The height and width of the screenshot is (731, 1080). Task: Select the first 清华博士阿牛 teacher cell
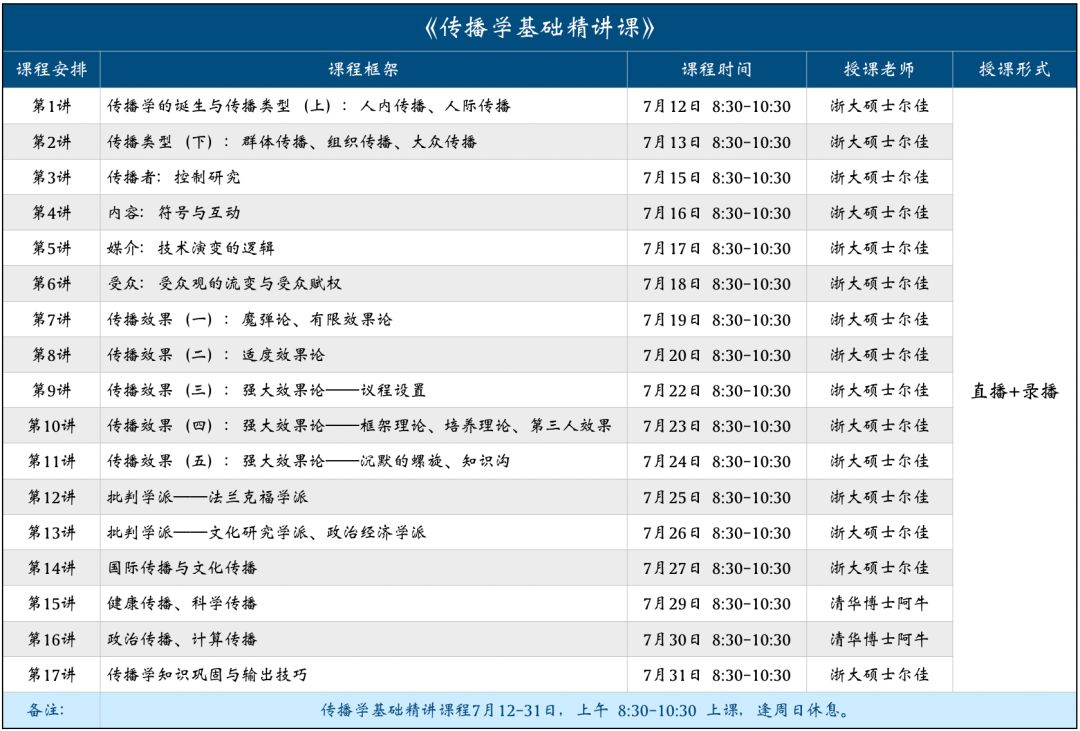(879, 603)
